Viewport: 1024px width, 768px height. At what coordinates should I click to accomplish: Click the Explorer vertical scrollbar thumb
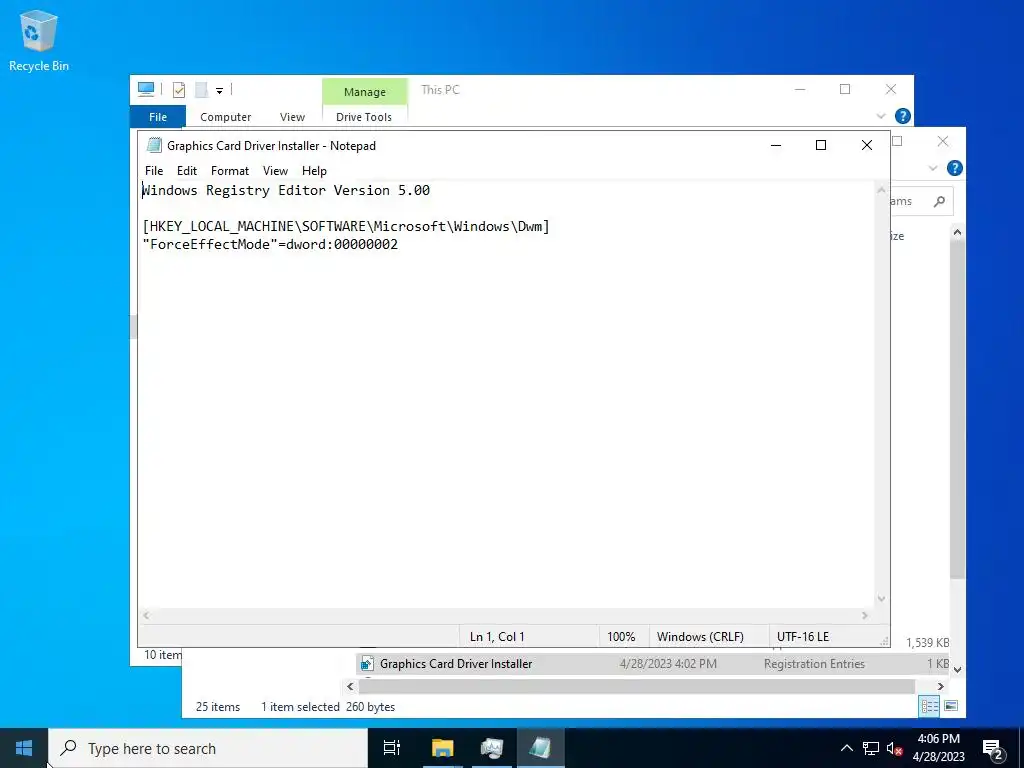click(957, 409)
